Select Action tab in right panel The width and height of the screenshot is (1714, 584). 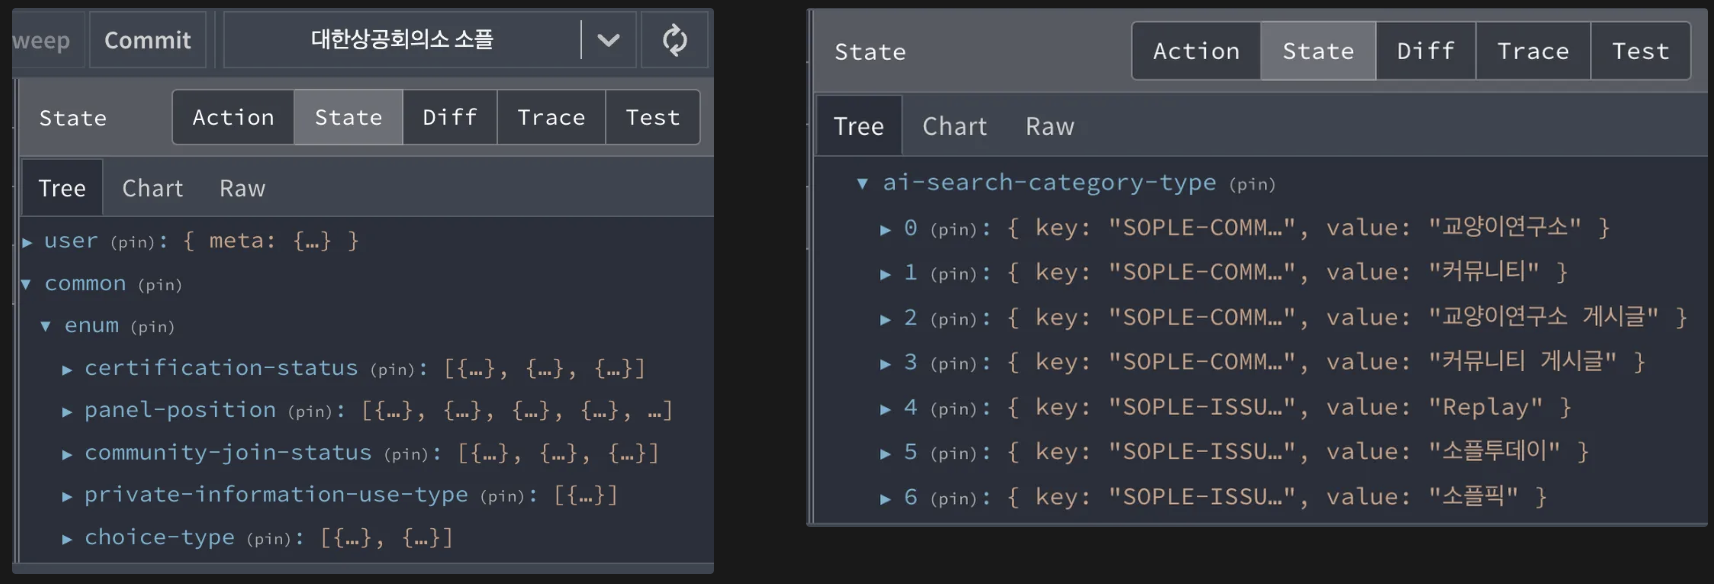point(1196,51)
